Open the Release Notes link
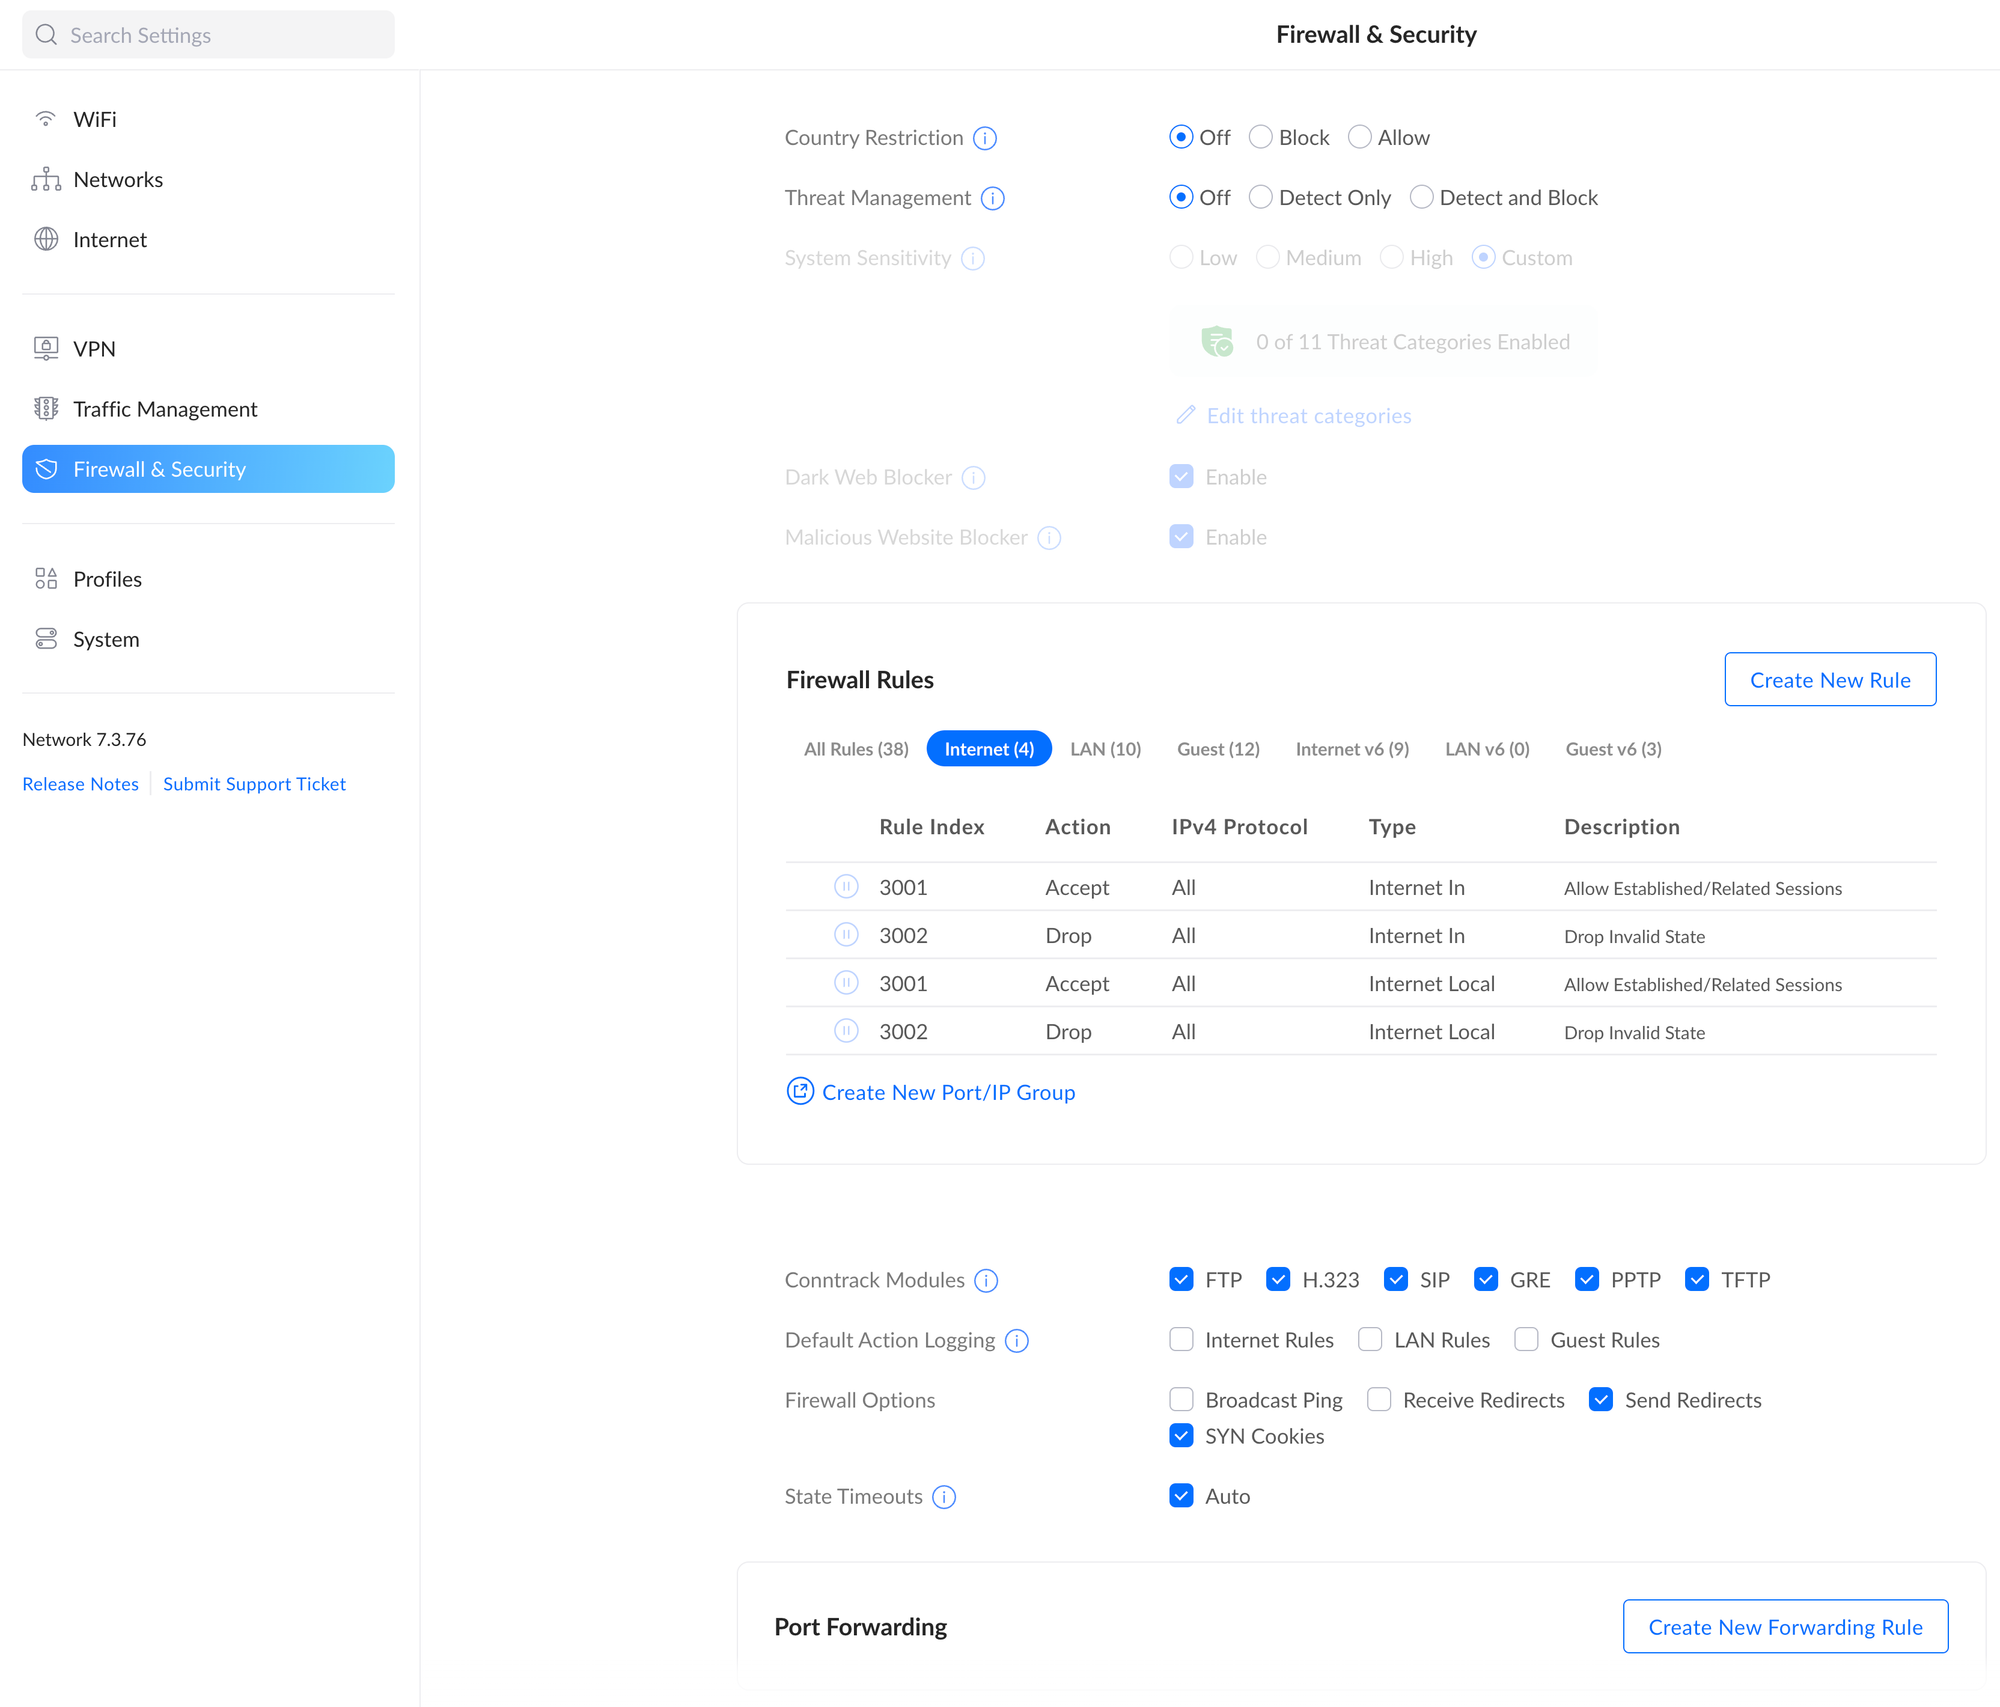2000x1707 pixels. [x=80, y=784]
